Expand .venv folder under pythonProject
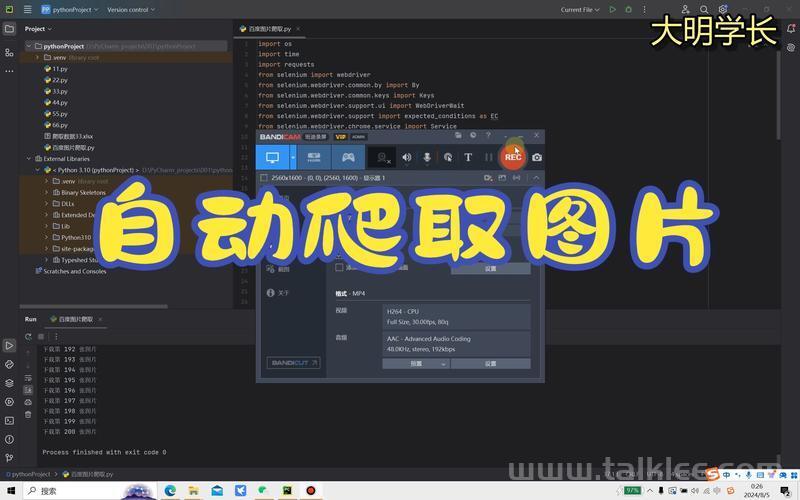Image resolution: width=800 pixels, height=500 pixels. pos(37,58)
